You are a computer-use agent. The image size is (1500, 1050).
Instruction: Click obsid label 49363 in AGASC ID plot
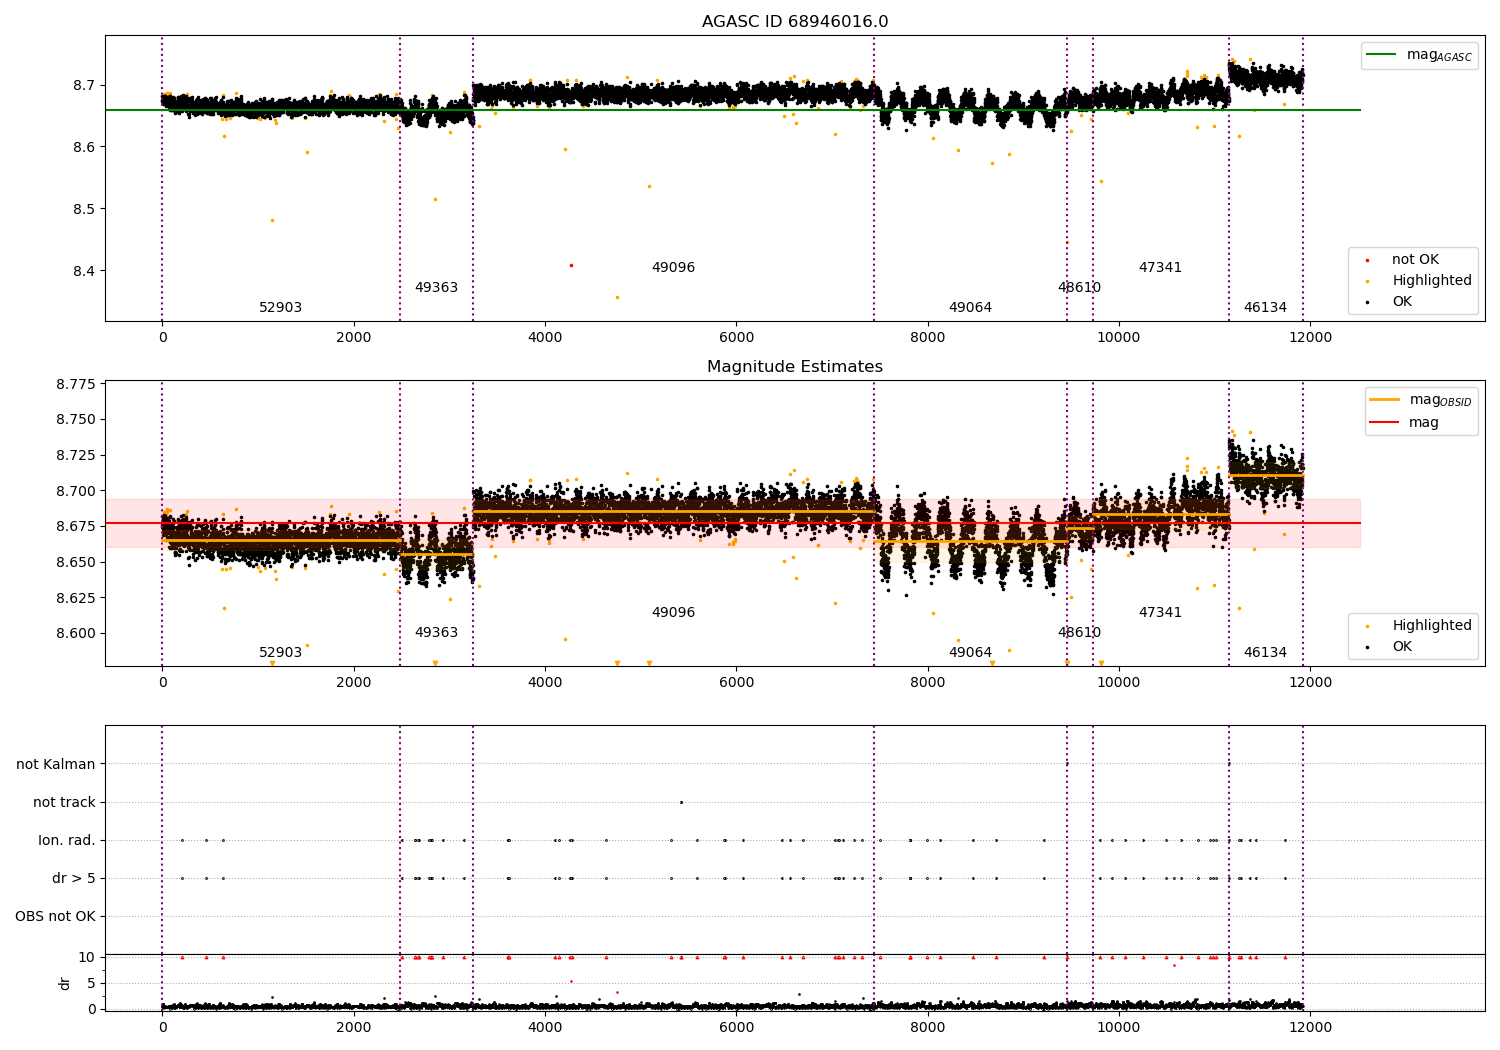pos(436,288)
